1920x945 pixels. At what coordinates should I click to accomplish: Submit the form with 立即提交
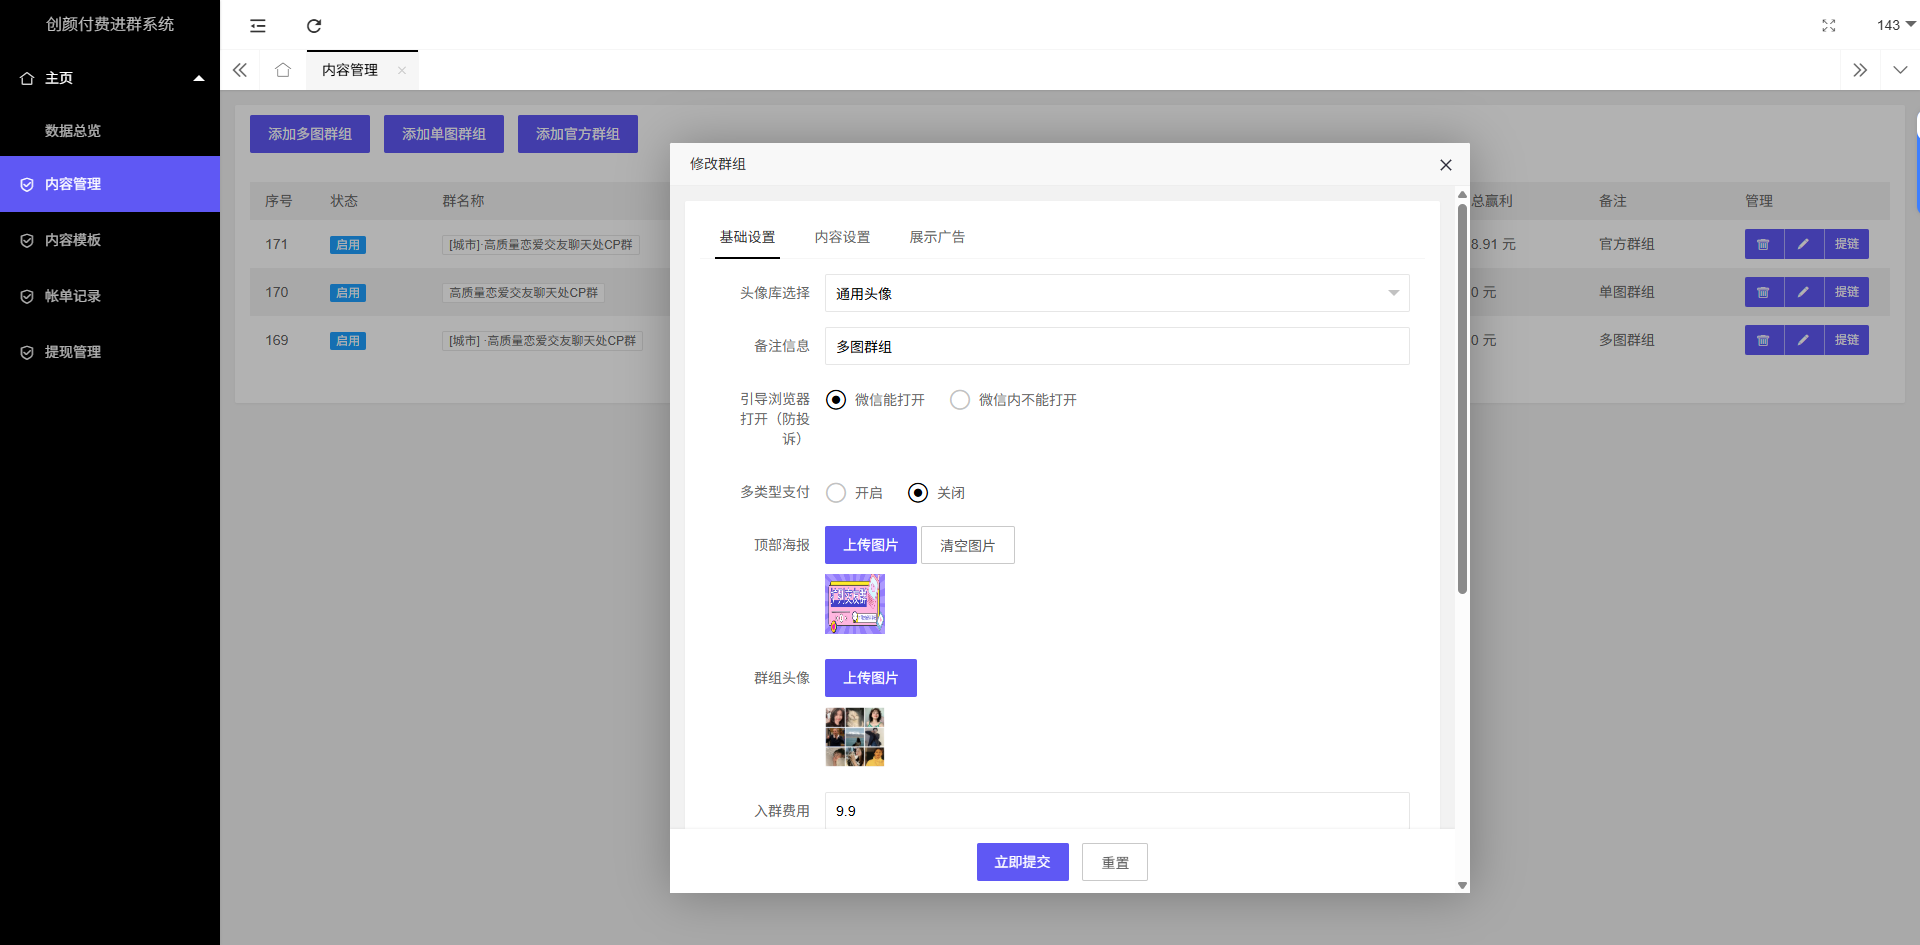[1022, 861]
